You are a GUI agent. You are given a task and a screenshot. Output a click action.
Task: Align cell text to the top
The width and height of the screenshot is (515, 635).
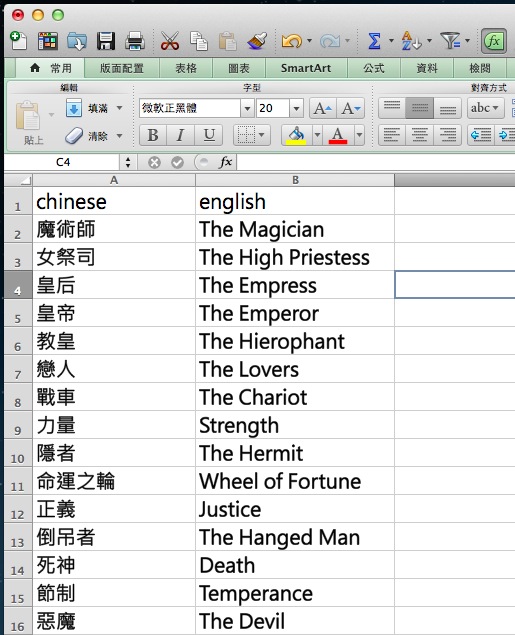(392, 108)
